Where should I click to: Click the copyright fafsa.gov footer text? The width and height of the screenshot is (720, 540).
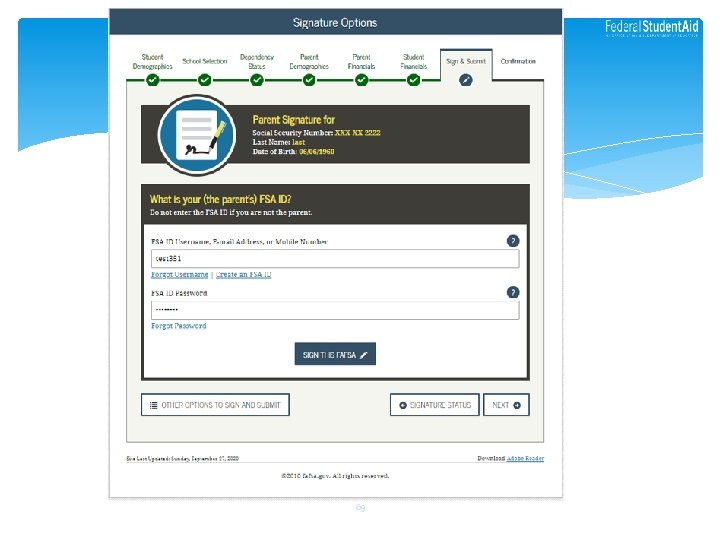(335, 476)
